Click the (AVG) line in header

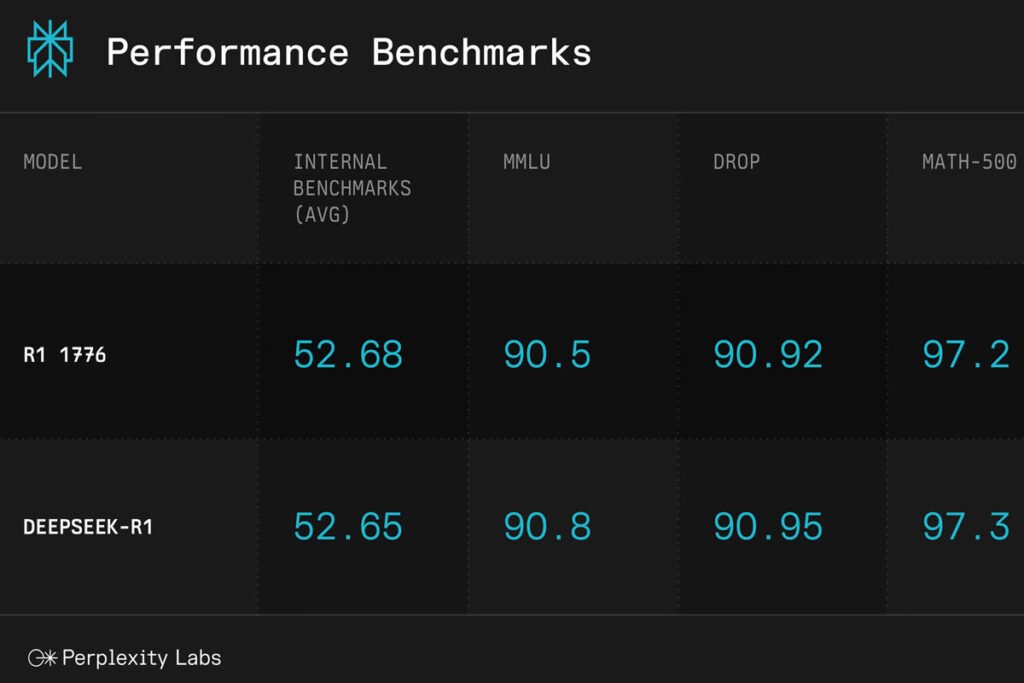pyautogui.click(x=322, y=214)
